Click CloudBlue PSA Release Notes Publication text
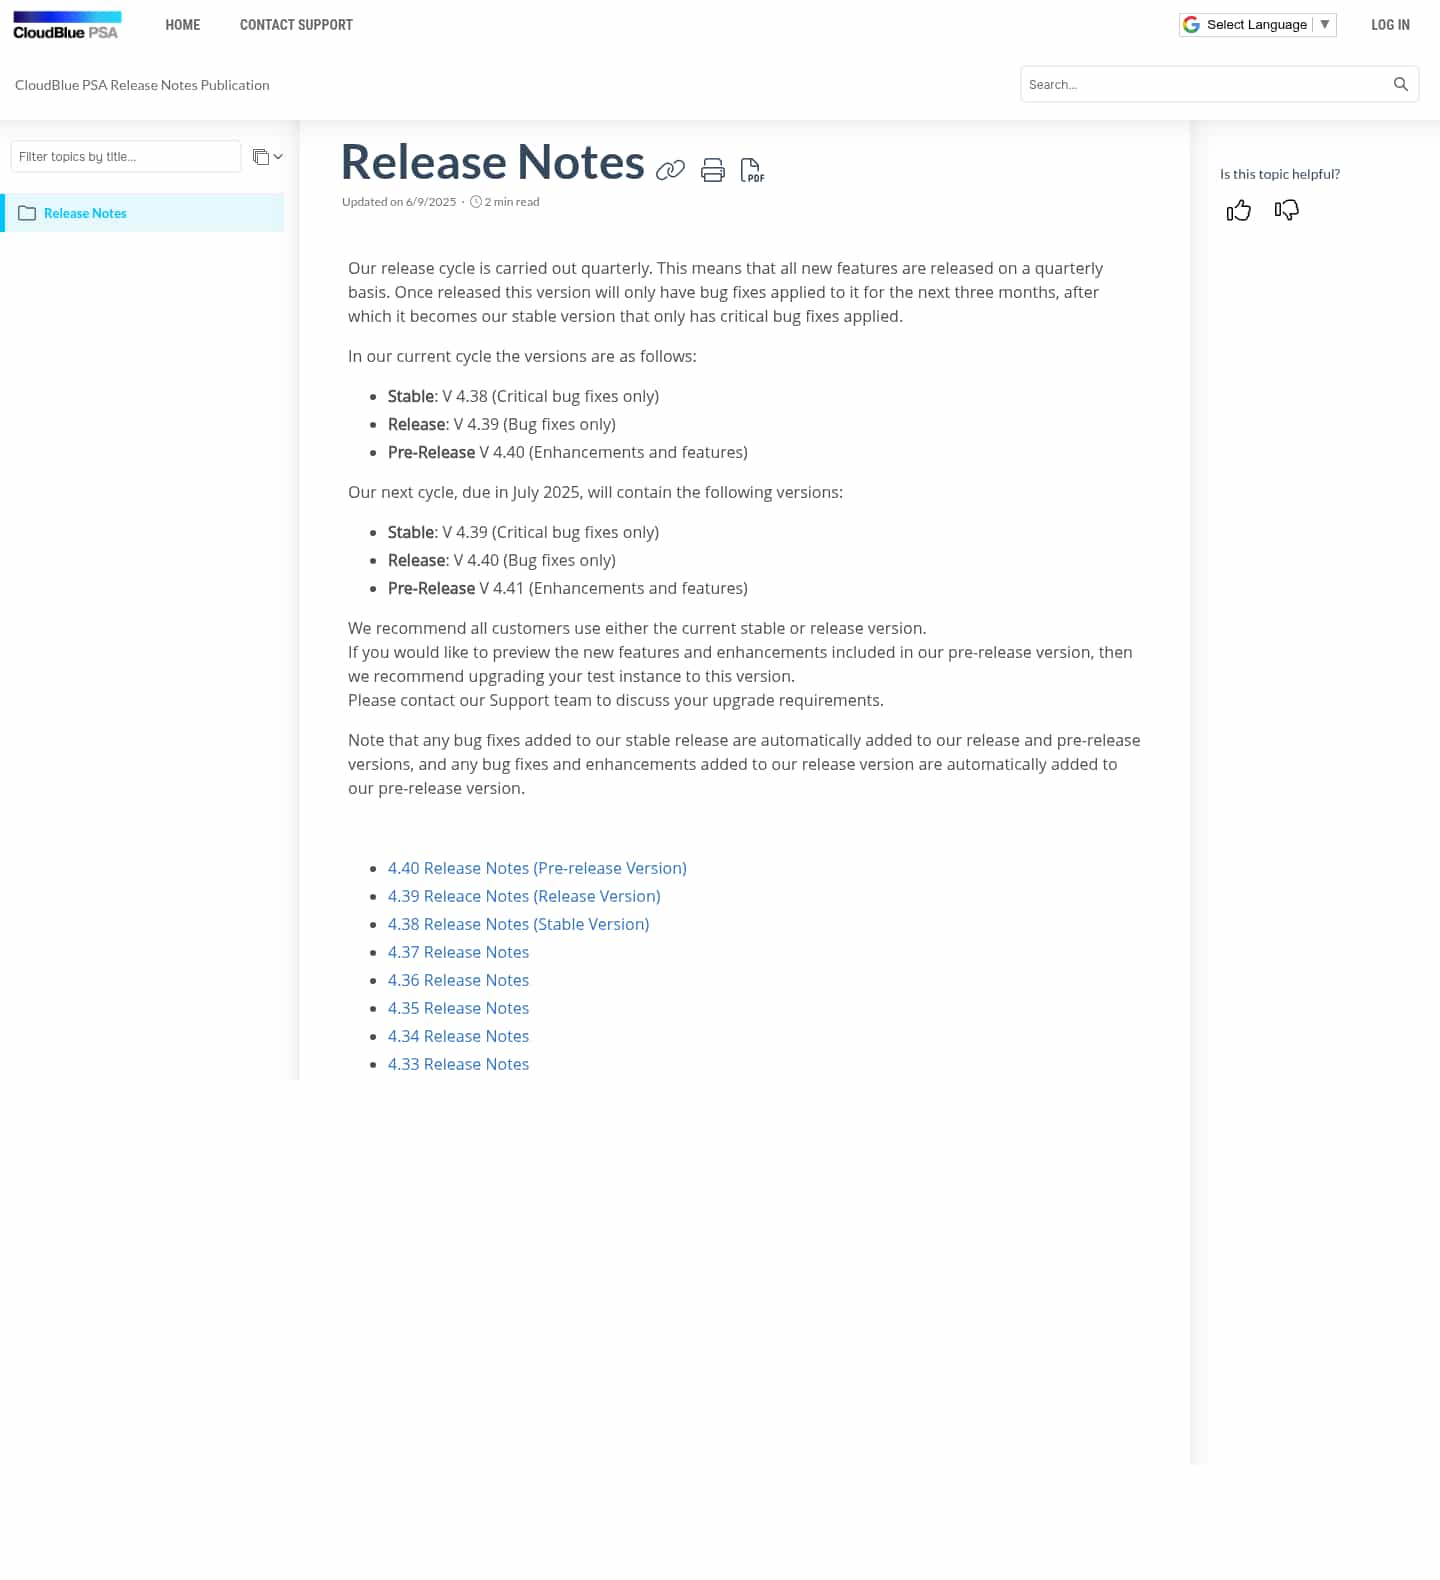The image size is (1440, 1580). (142, 85)
